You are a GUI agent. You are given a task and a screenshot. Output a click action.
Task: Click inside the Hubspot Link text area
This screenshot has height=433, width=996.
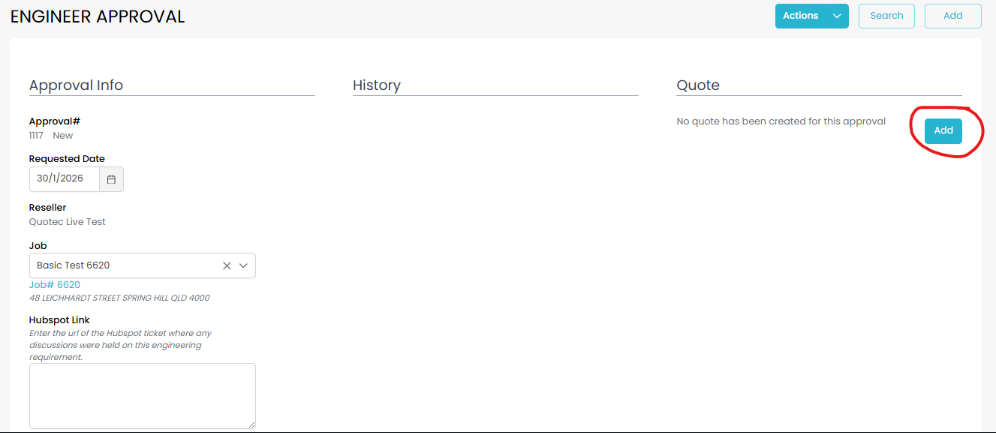(142, 395)
